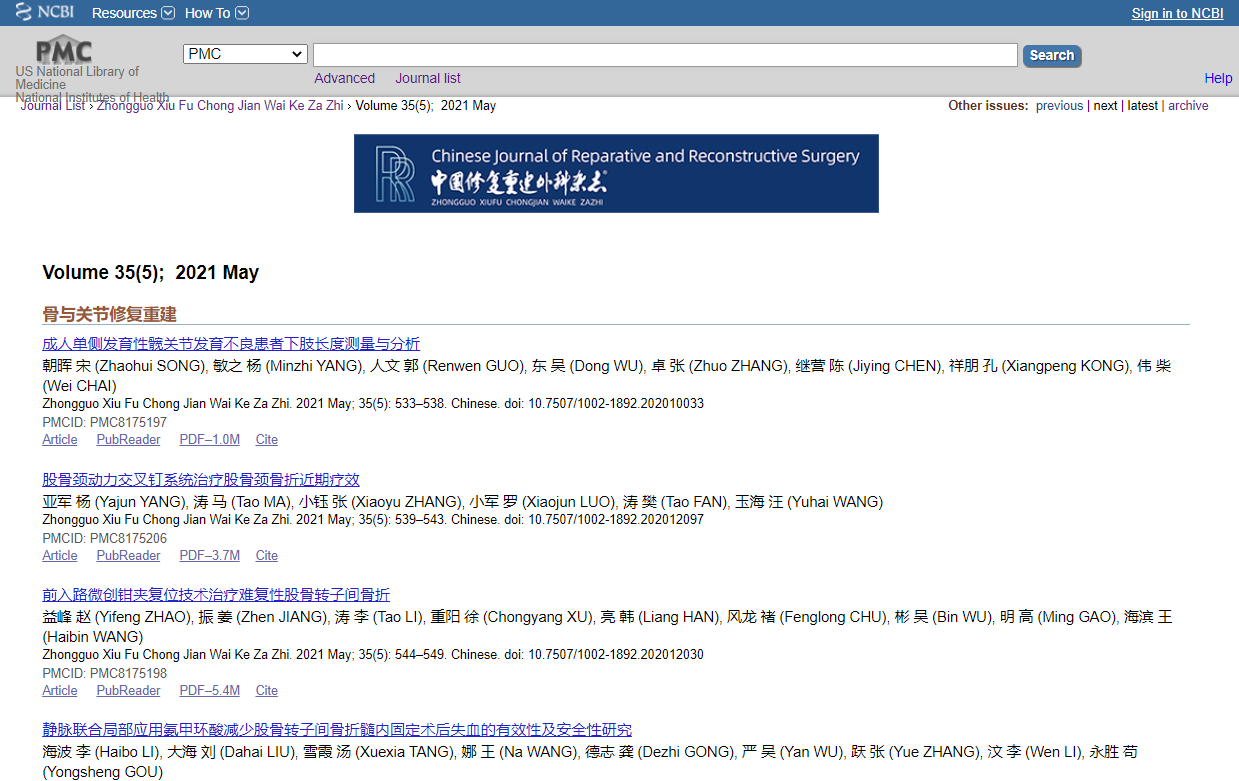The height and width of the screenshot is (781, 1239).
Task: Click Cite for PMC8175206
Action: pos(266,556)
